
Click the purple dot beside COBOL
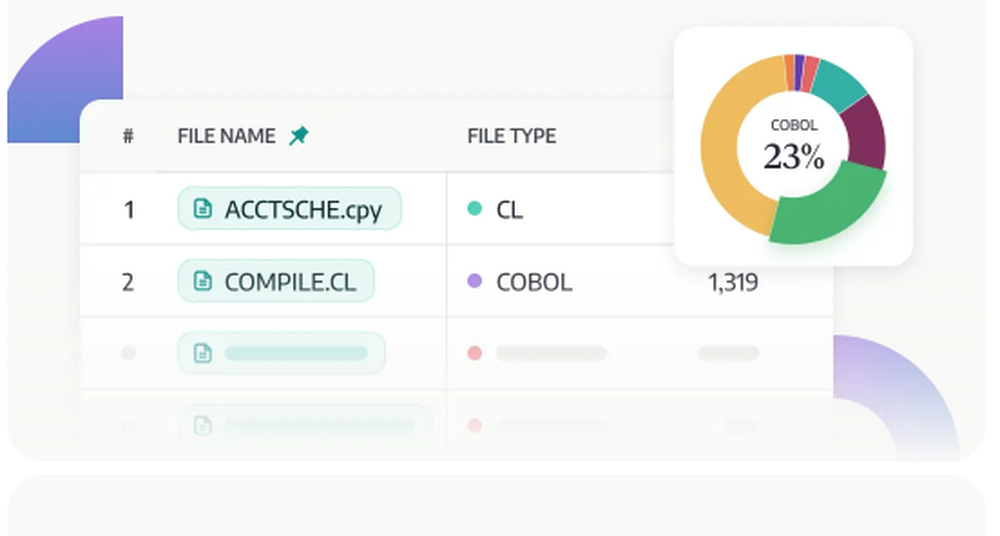[x=474, y=281]
